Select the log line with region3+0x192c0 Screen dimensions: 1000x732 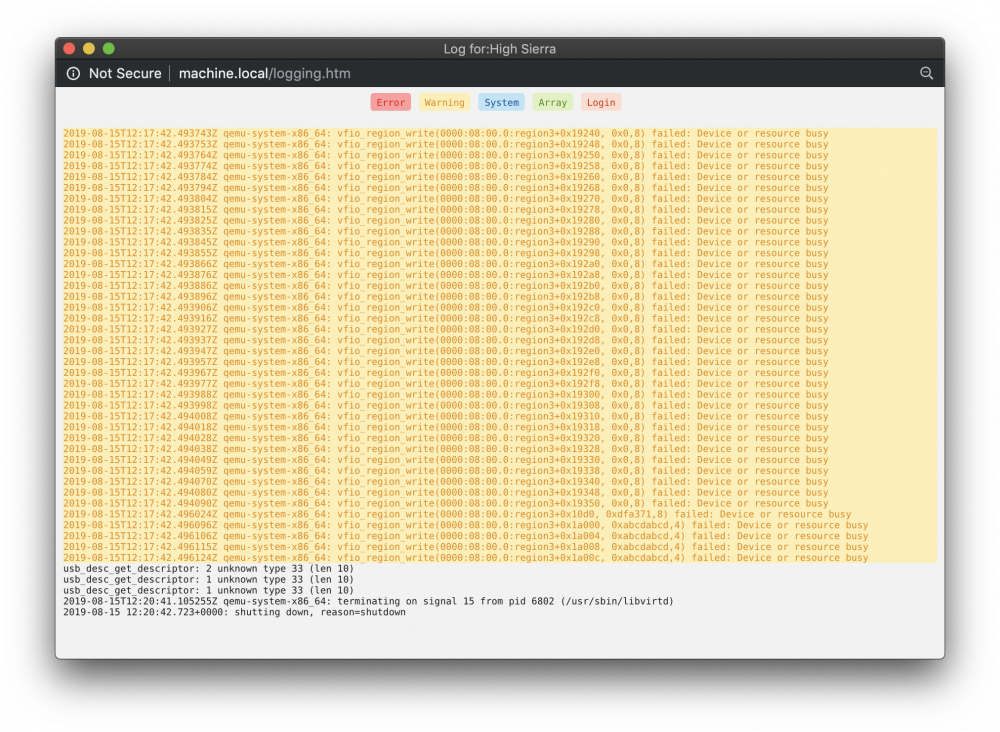coord(446,307)
